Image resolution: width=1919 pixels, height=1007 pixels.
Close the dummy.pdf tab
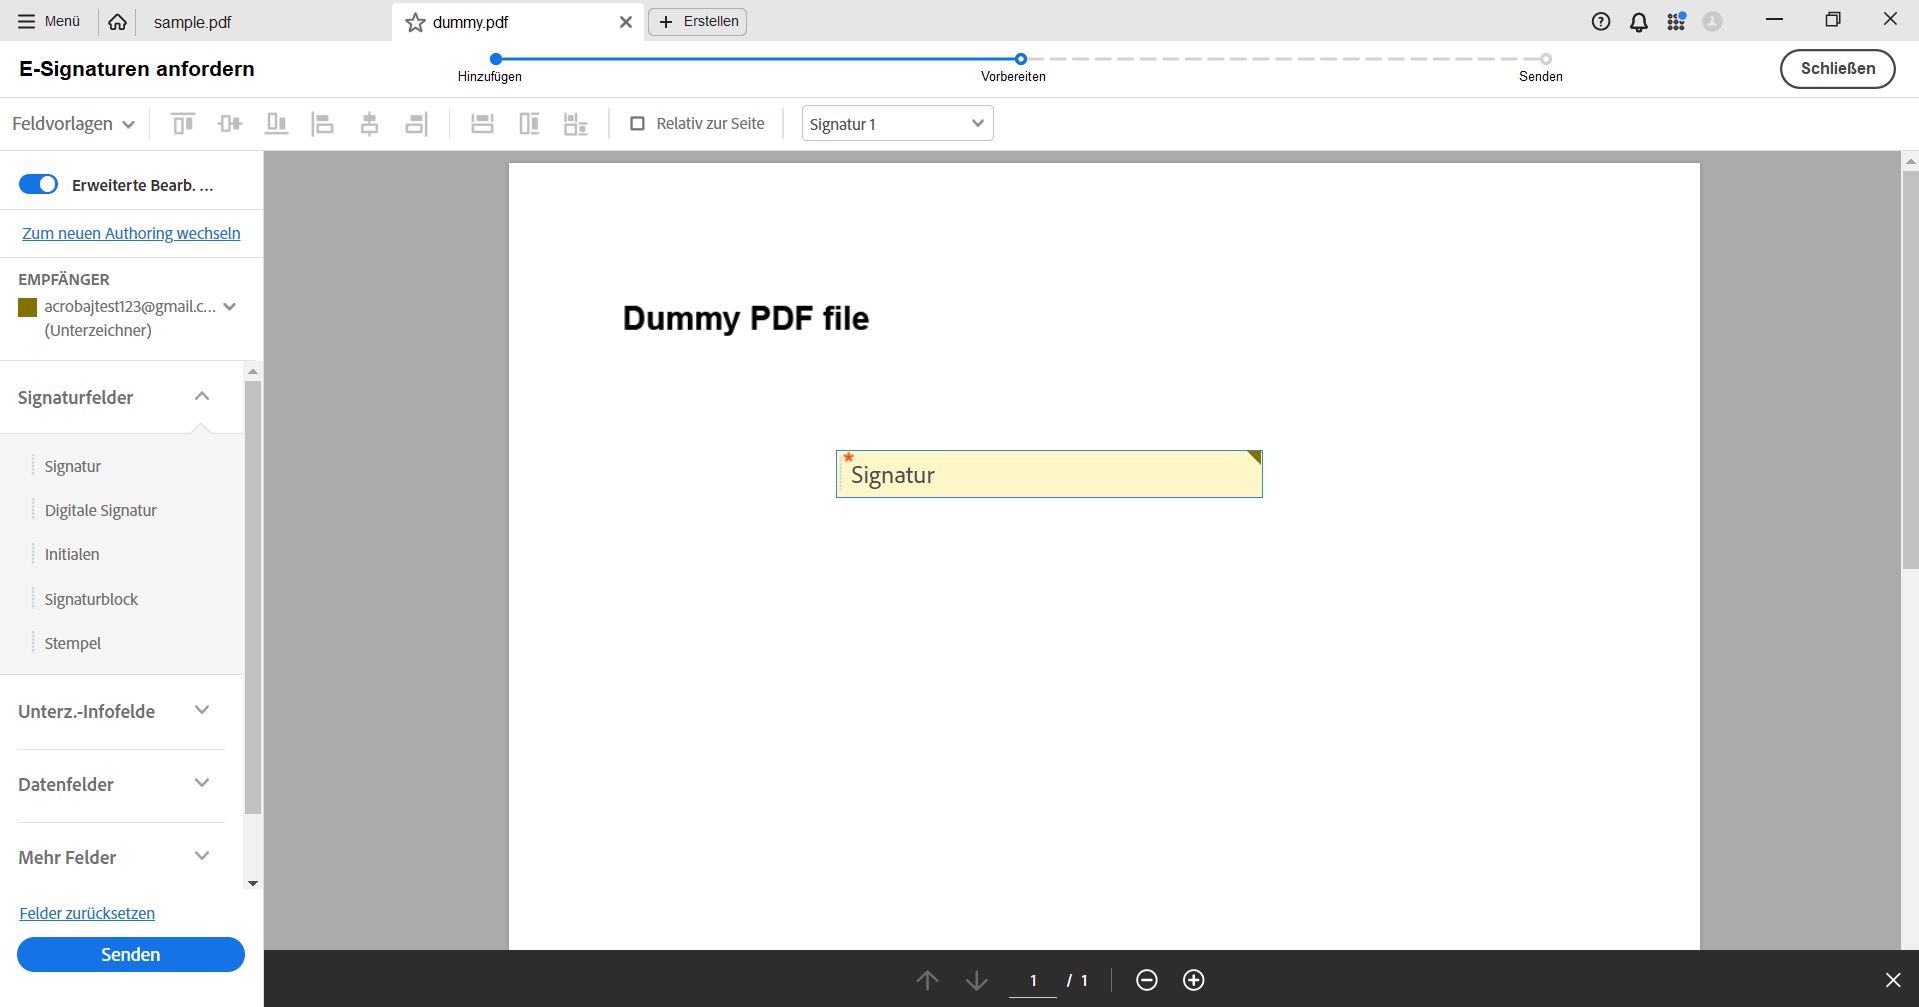(626, 22)
